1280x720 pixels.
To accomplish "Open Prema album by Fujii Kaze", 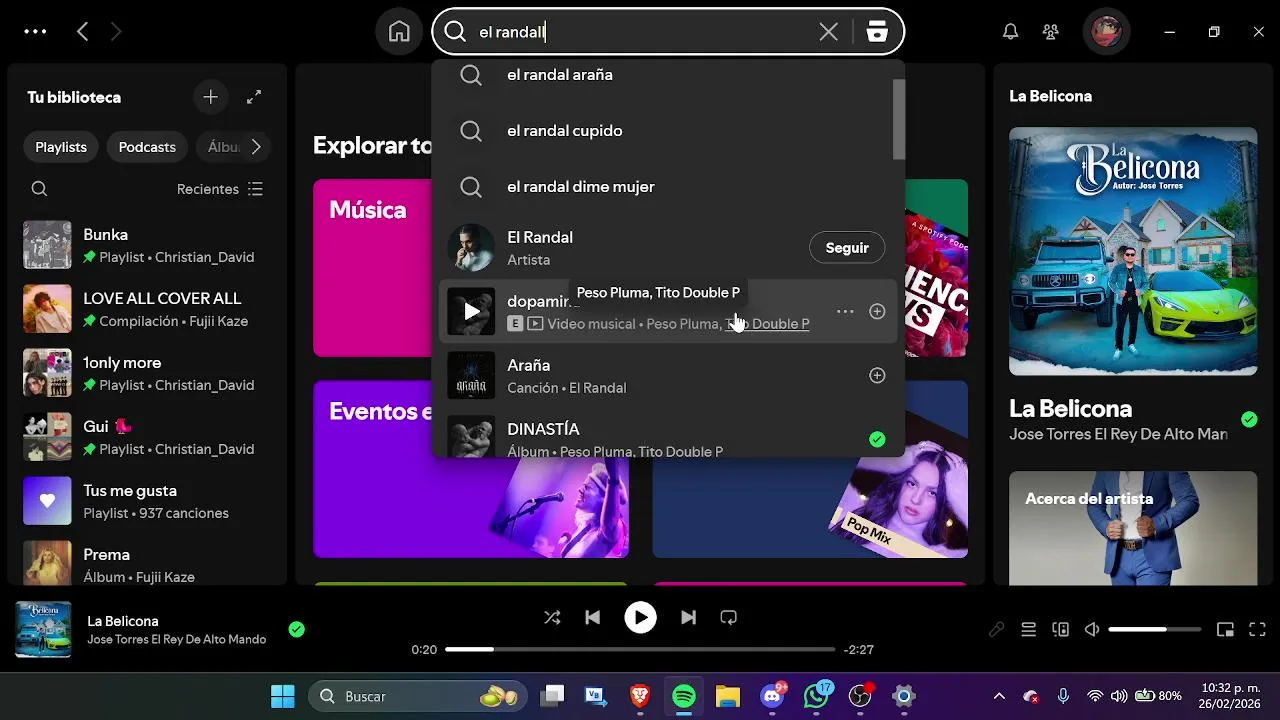I will click(x=146, y=565).
